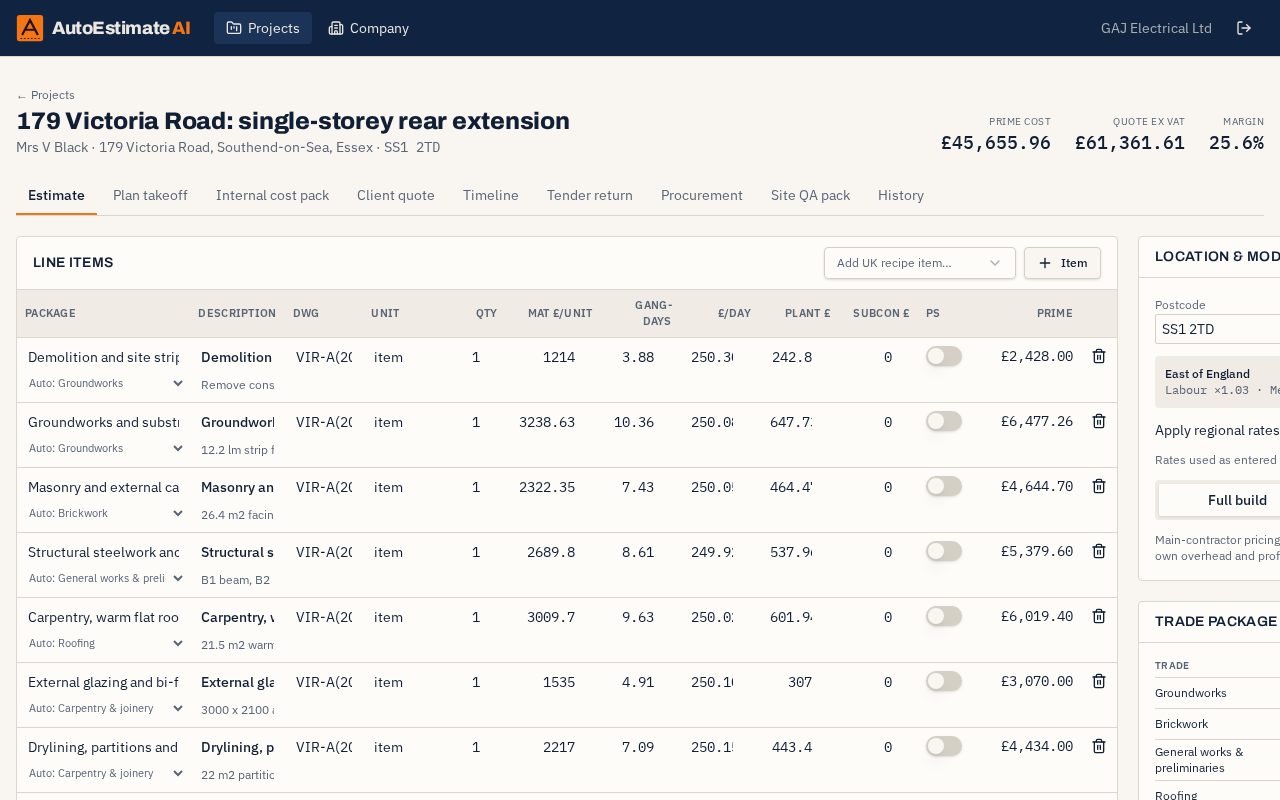The height and width of the screenshot is (800, 1280).
Task: Click the AutoEstimate AI logo icon
Action: coord(30,28)
